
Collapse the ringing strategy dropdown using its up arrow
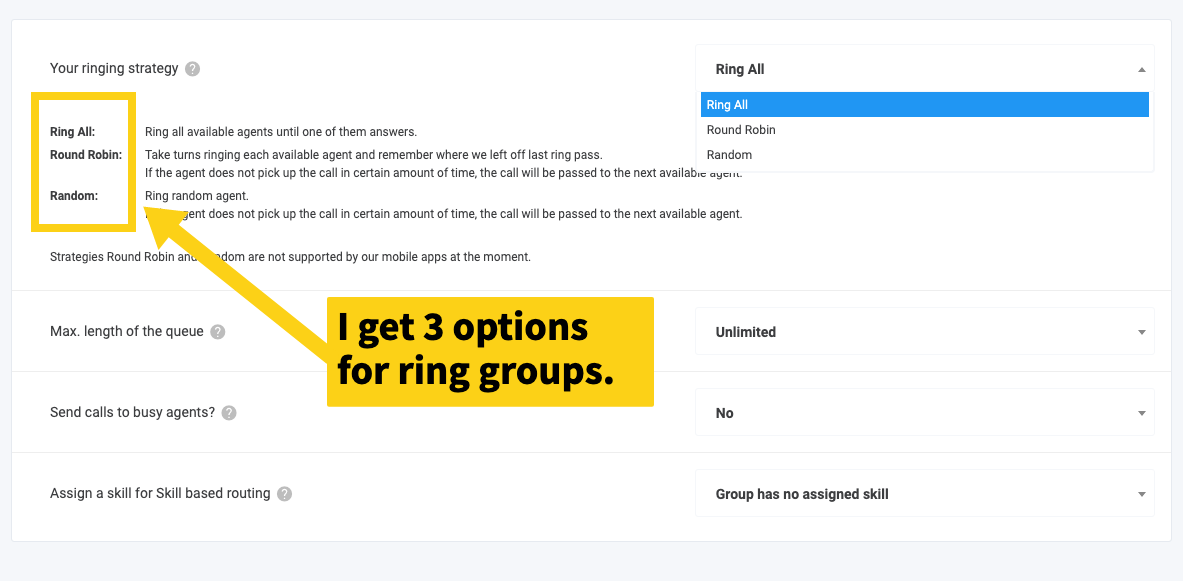[x=1142, y=69]
